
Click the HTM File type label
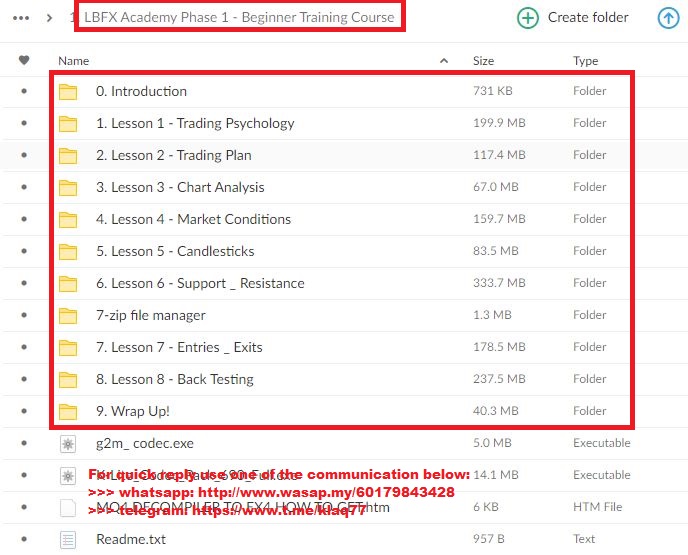click(x=598, y=507)
